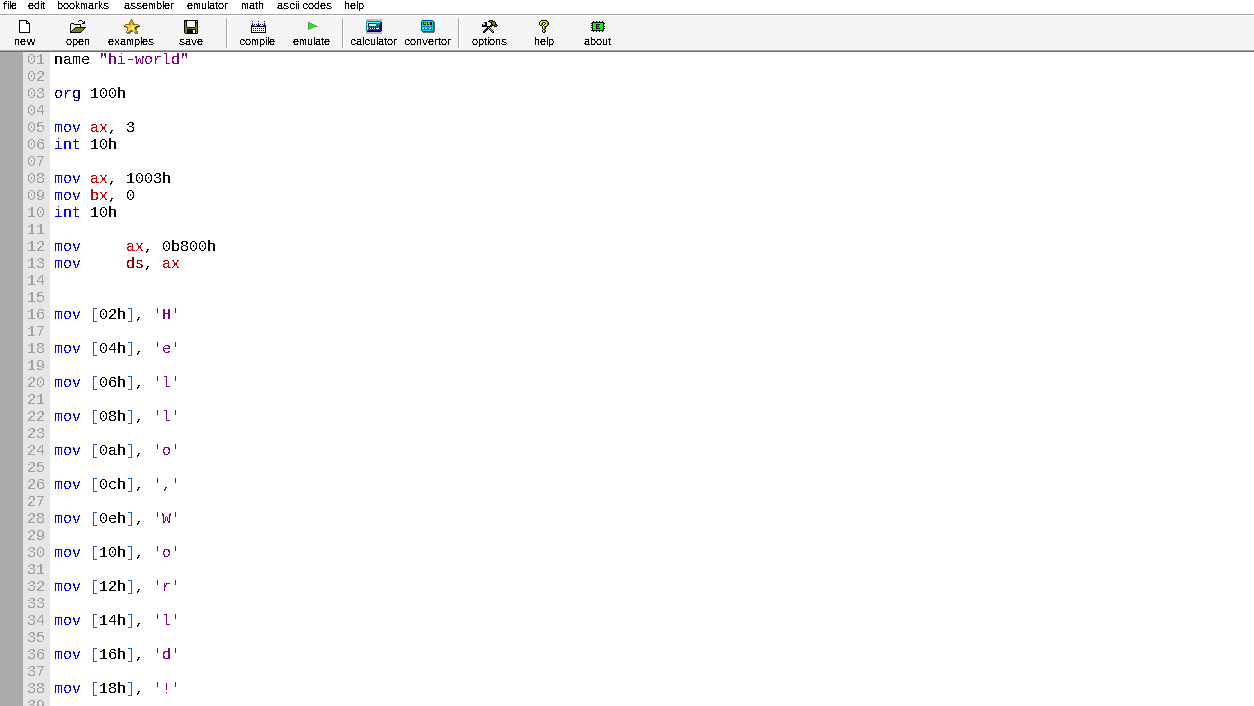
Task: Expand the bookmarks menu
Action: coord(83,6)
